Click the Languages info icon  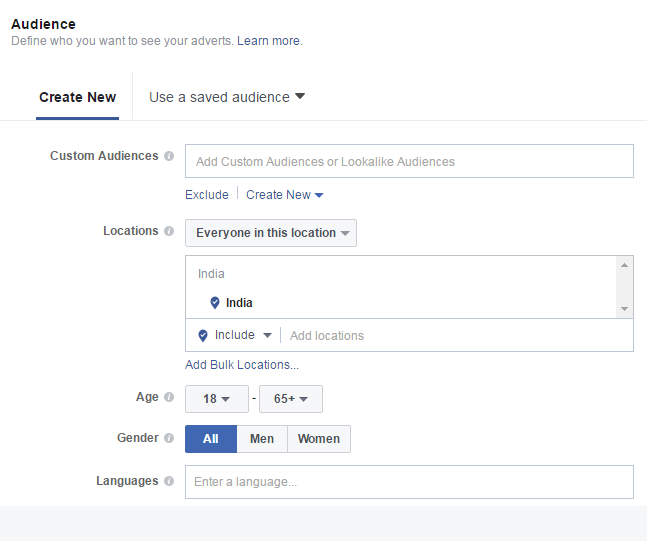point(169,481)
